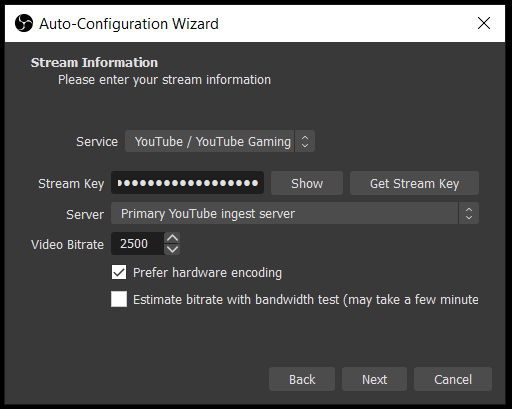Click the Prefer hardware encoding label text
Screen dimensions: 512x409
207,273
